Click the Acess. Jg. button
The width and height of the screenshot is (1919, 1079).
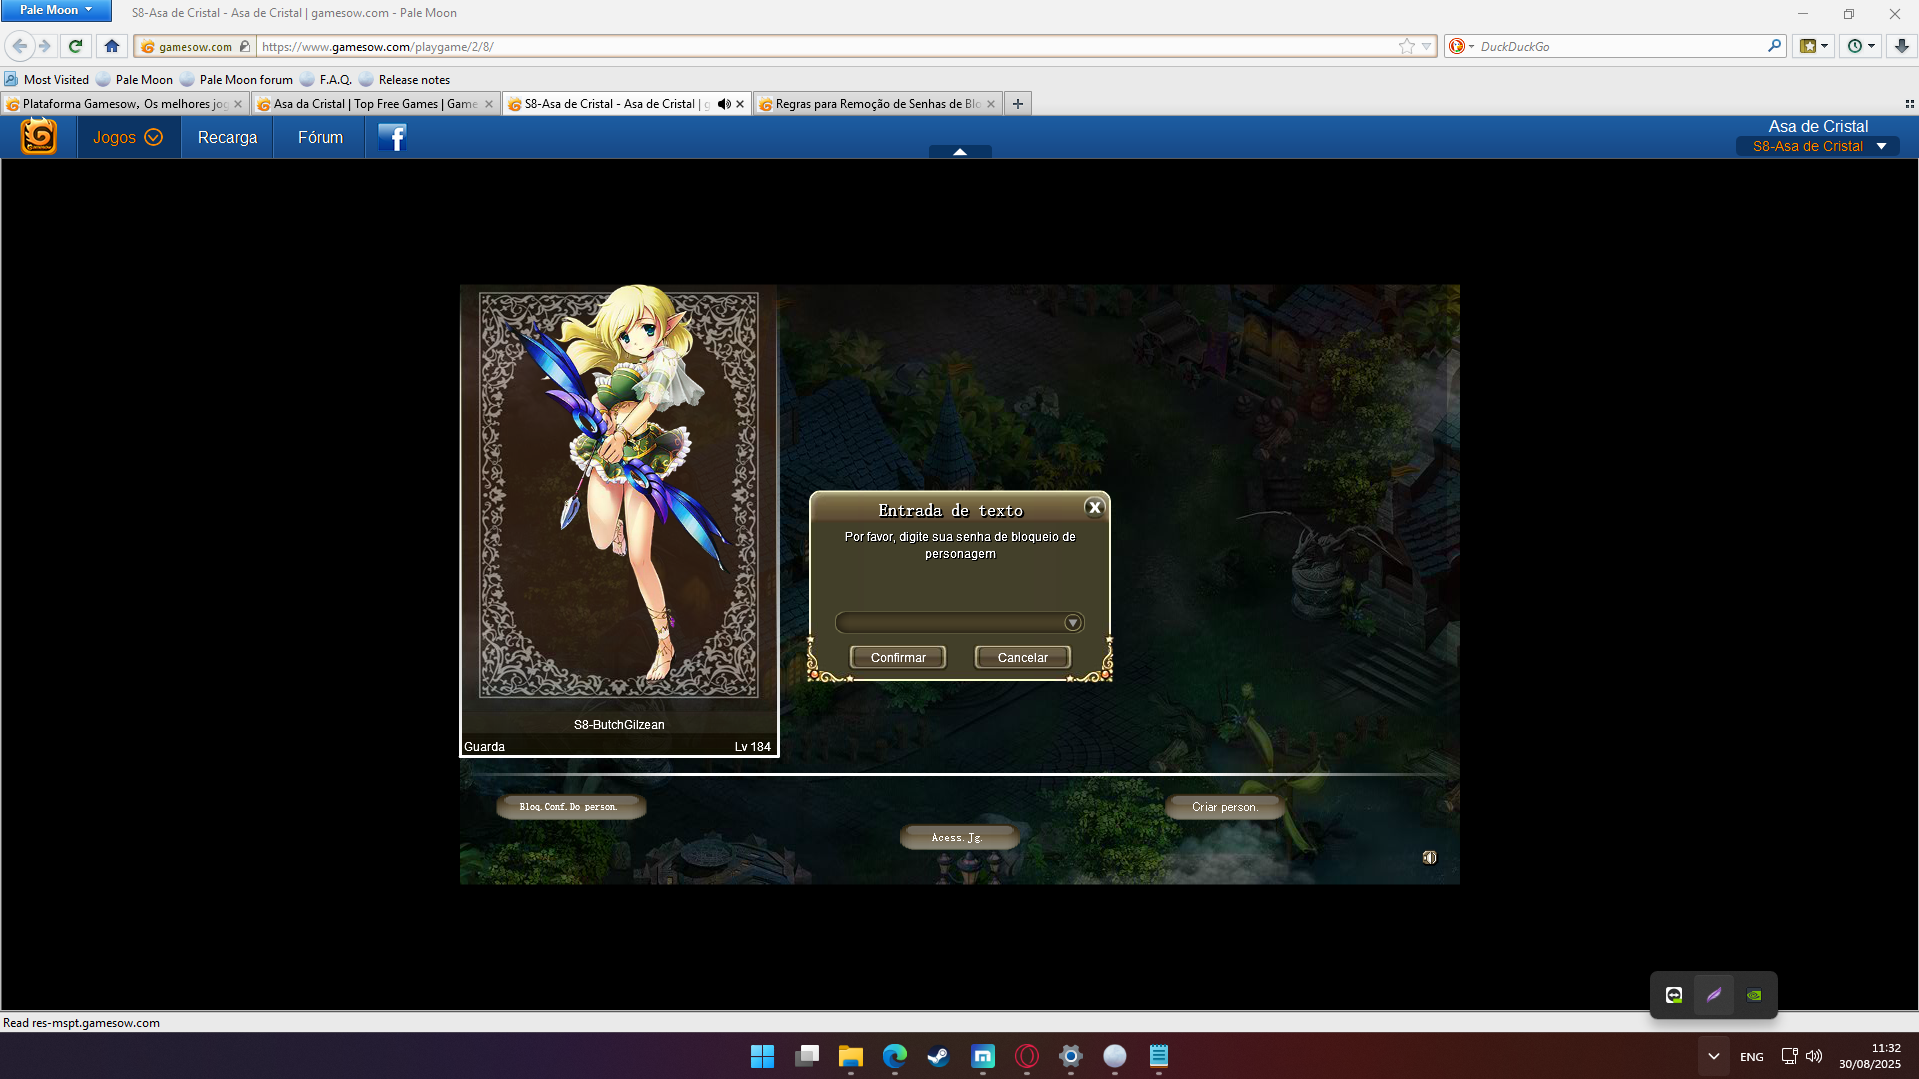click(958, 838)
